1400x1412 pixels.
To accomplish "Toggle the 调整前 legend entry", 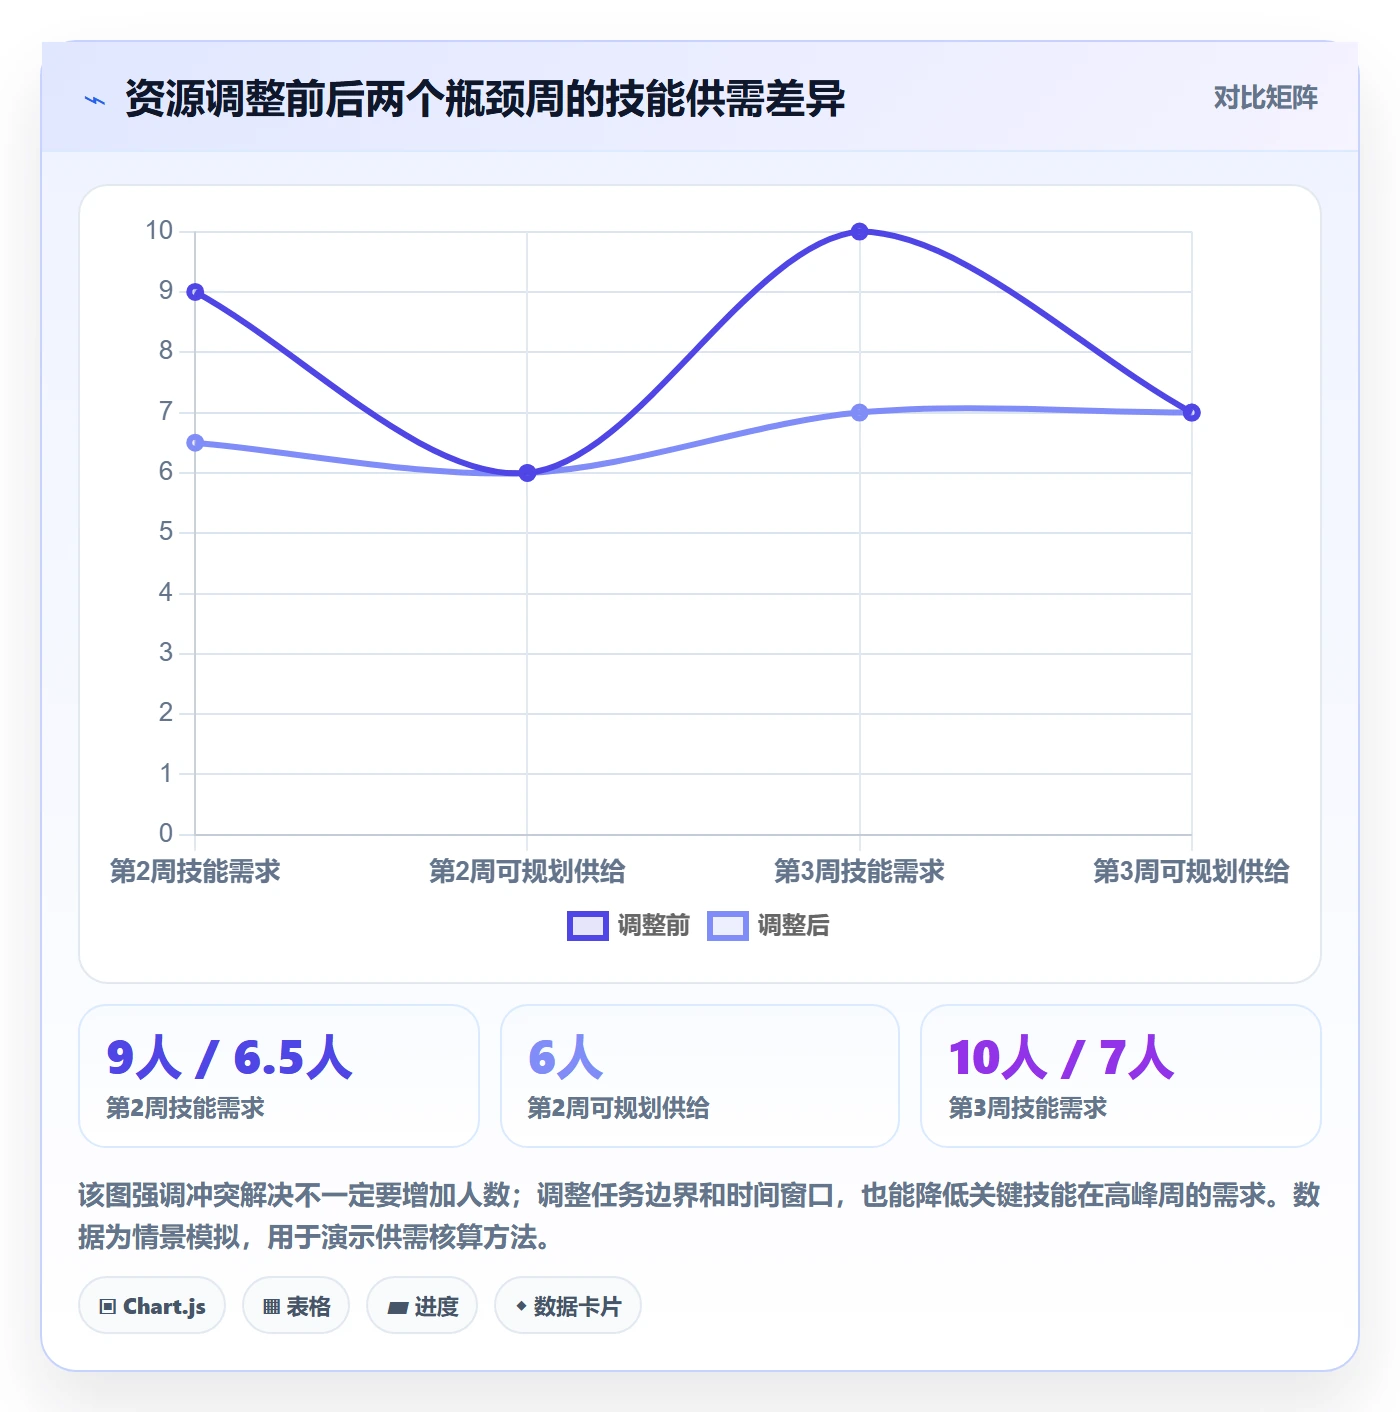I will [x=628, y=926].
